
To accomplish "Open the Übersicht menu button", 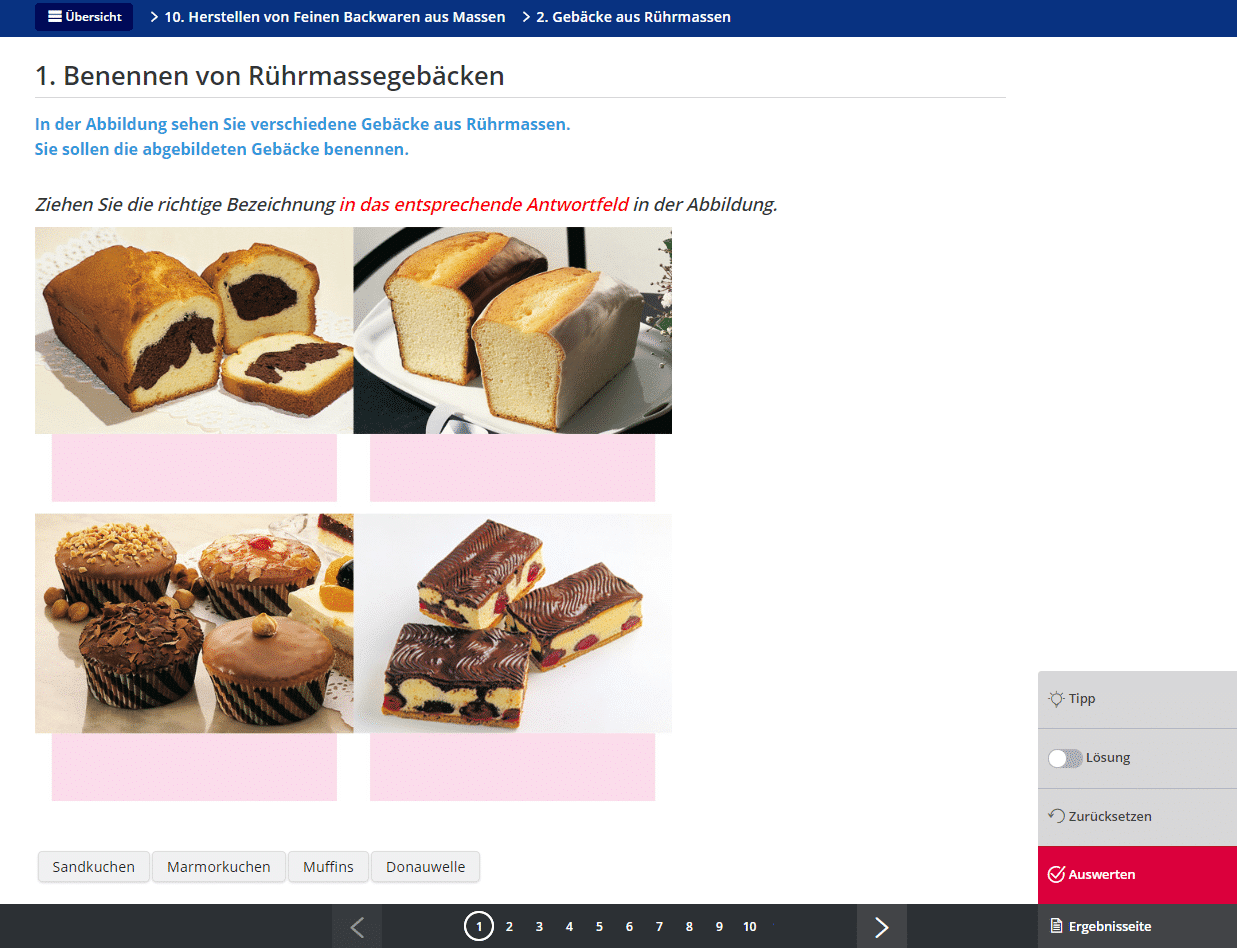I will point(84,17).
